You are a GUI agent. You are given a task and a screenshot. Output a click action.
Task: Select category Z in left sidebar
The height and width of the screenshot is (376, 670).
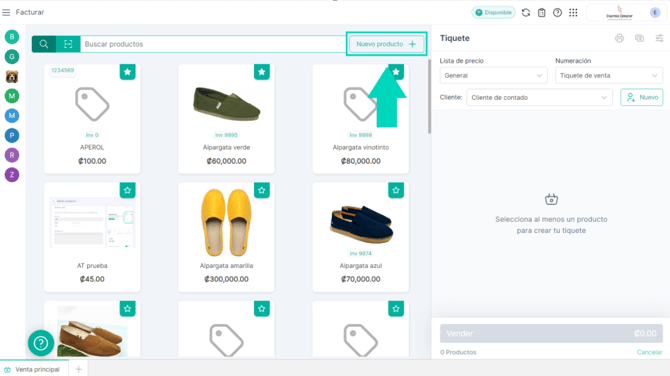click(x=12, y=175)
